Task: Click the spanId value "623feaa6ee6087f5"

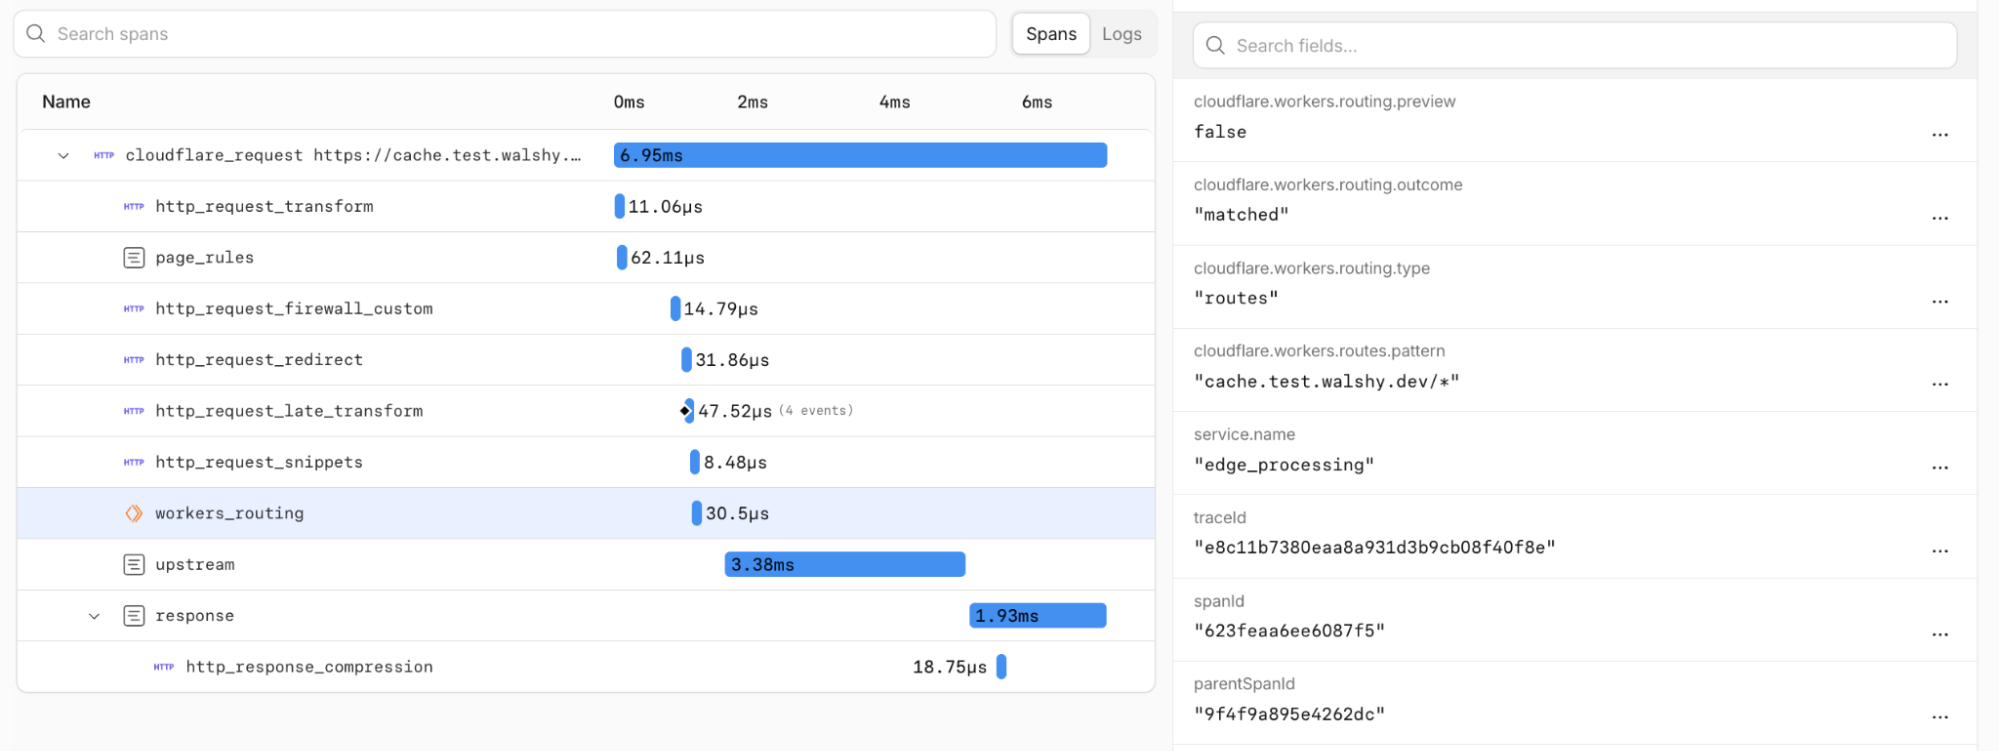Action: (x=1289, y=631)
